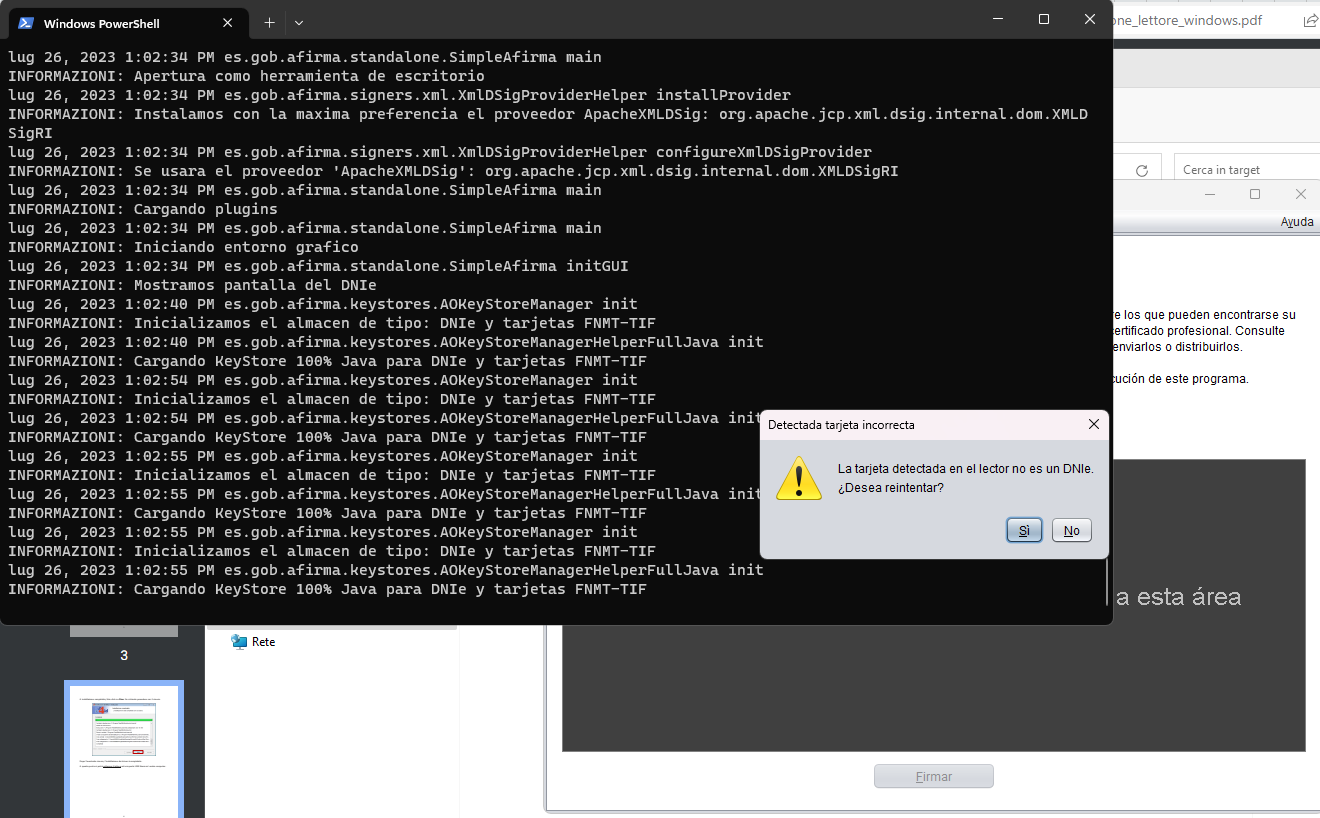Click the share icon beside one_lettore_windows.pdf
1320x818 pixels.
[1310, 20]
